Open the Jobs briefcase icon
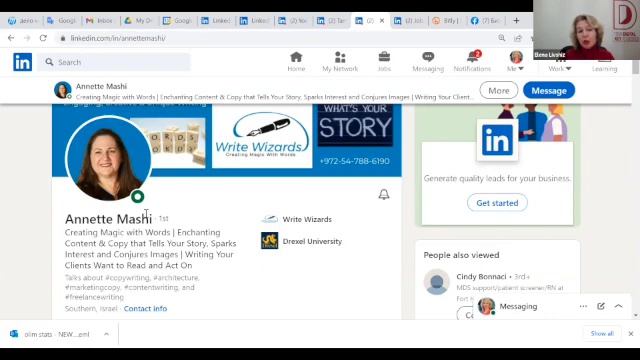 click(384, 62)
